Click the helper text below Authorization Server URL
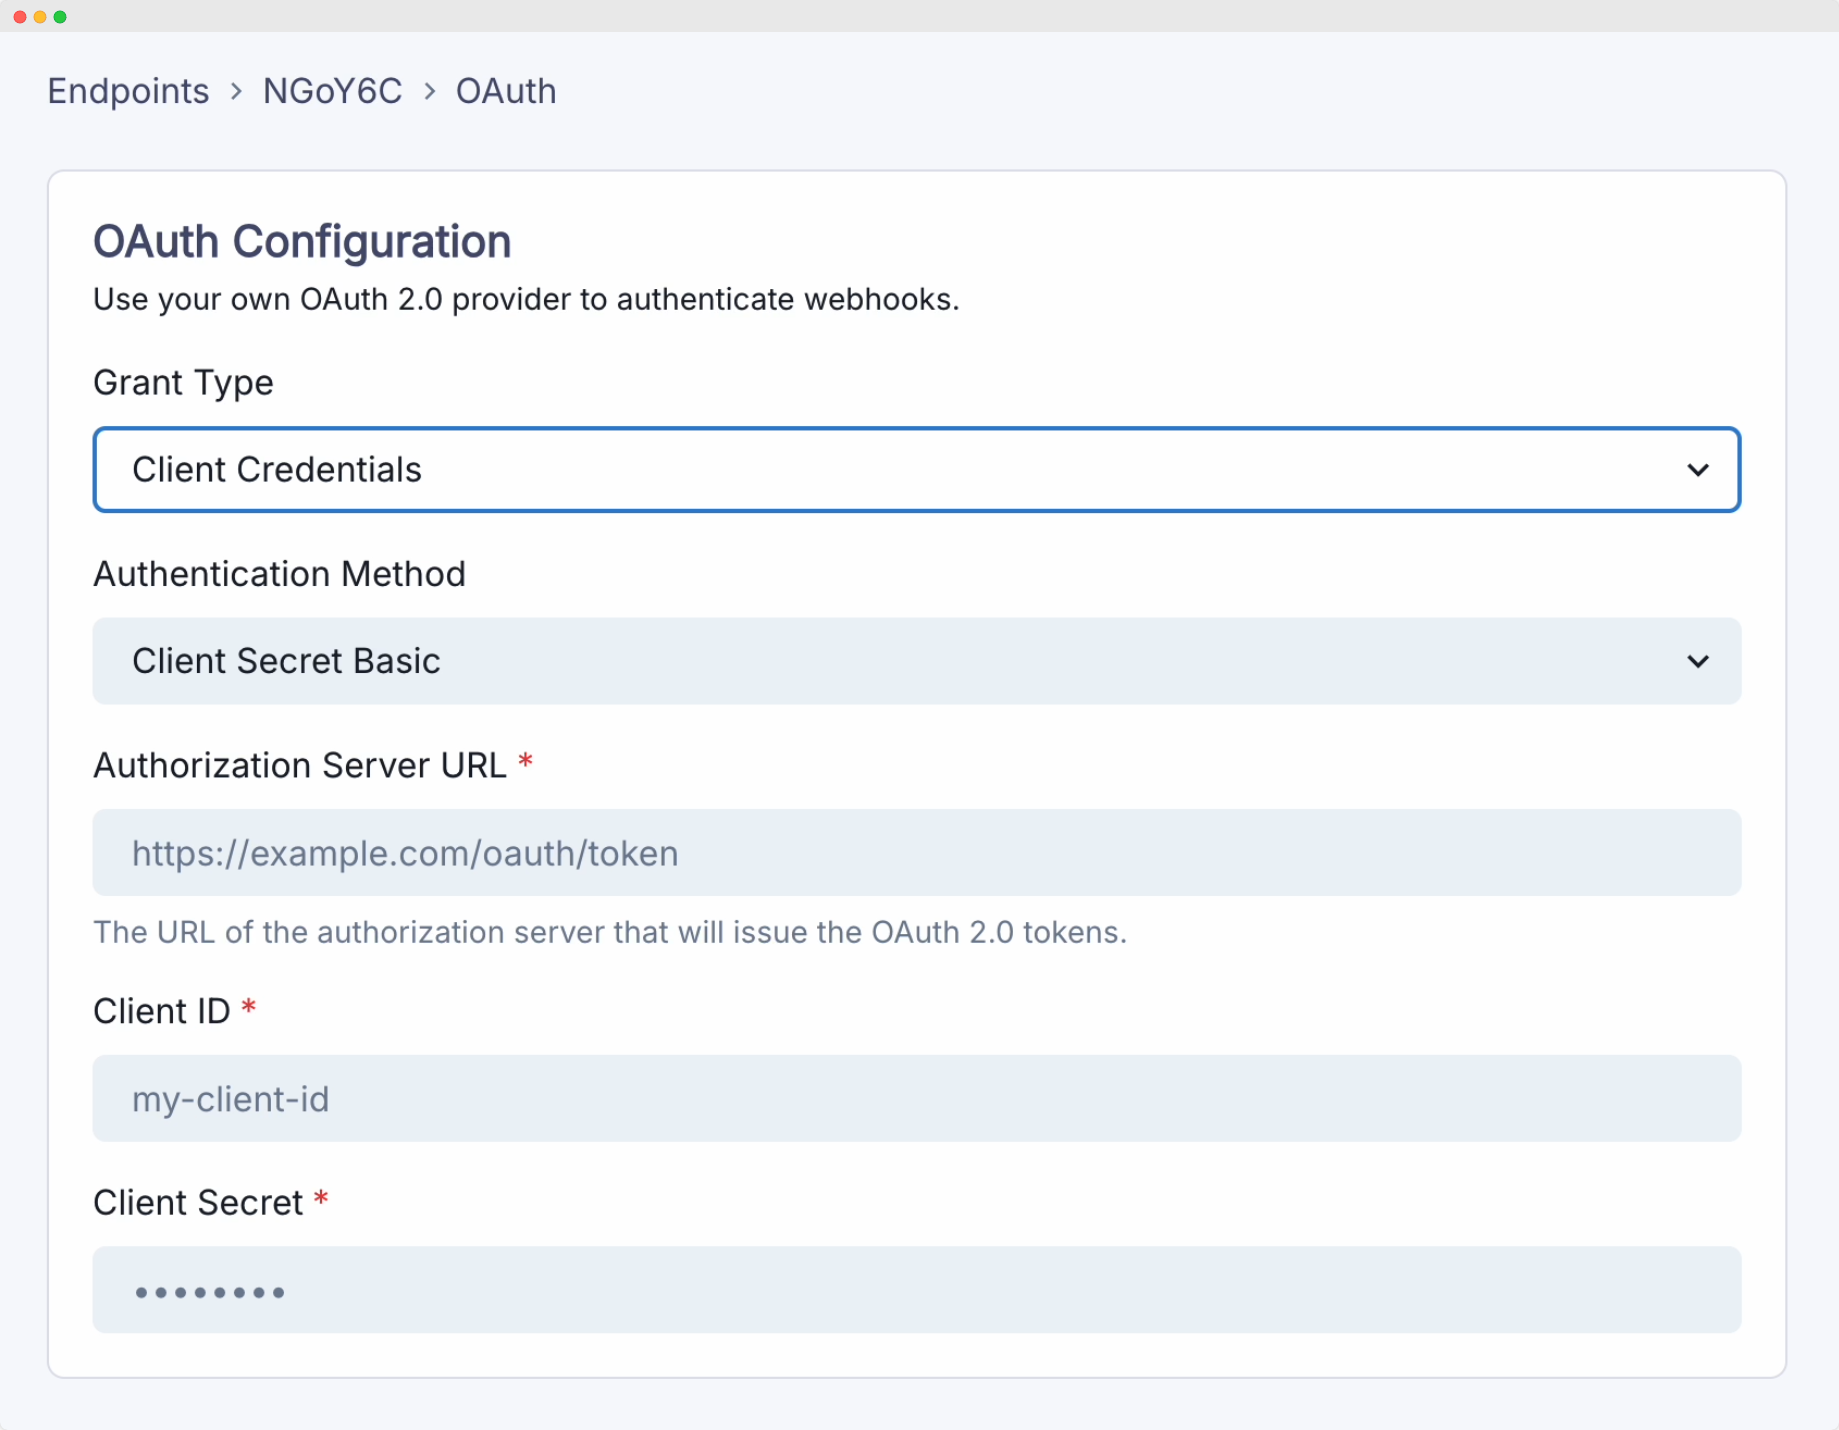 tap(610, 932)
